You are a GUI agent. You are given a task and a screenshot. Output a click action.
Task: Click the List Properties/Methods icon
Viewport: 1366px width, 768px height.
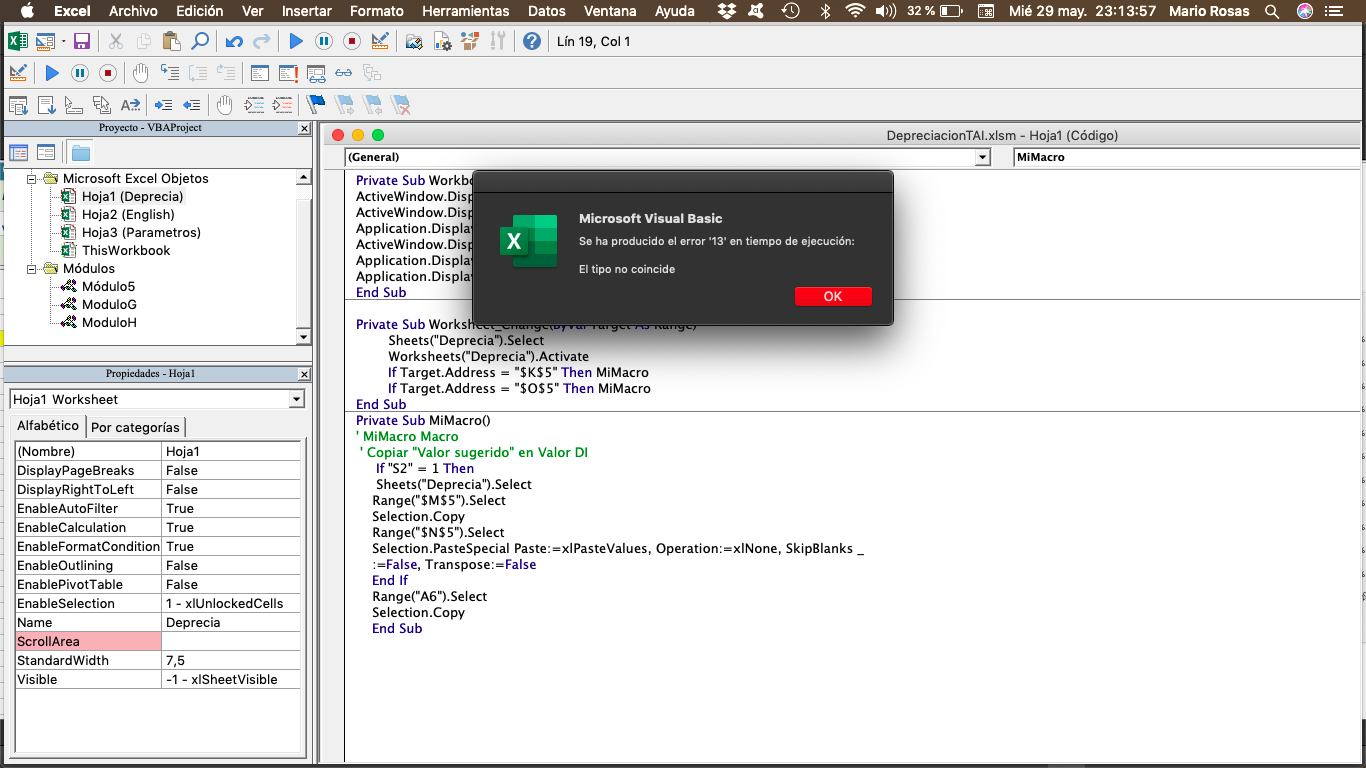coord(18,105)
